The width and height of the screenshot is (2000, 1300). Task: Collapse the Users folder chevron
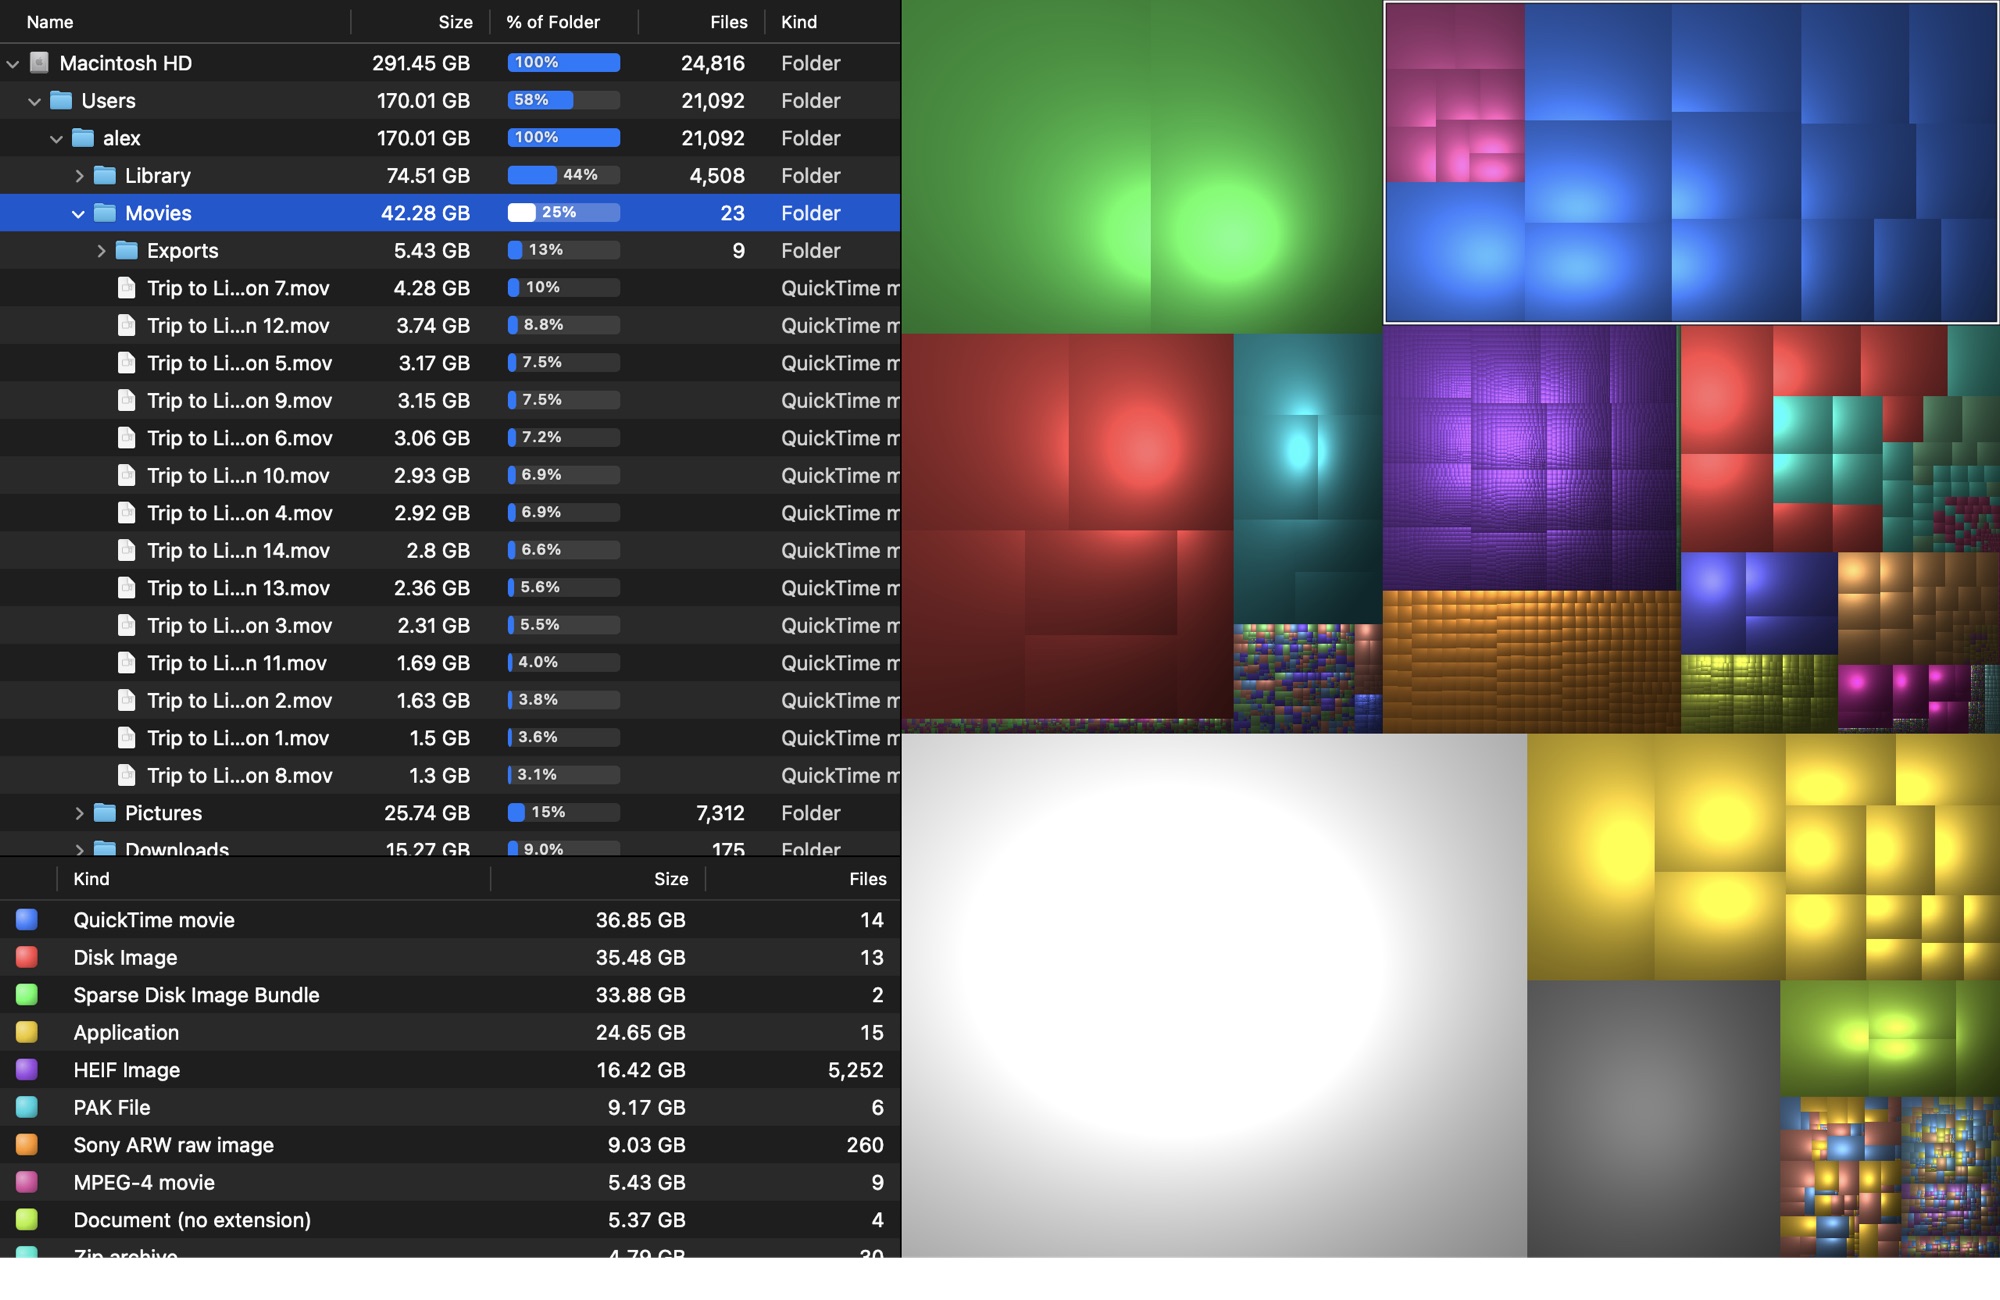(35, 101)
